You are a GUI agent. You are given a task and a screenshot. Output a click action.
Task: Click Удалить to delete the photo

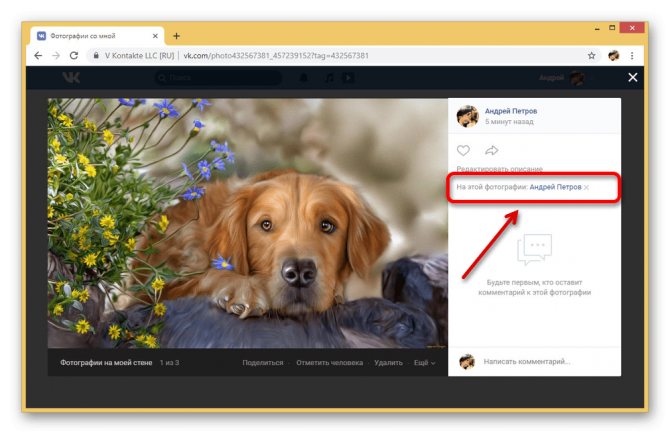tap(388, 363)
